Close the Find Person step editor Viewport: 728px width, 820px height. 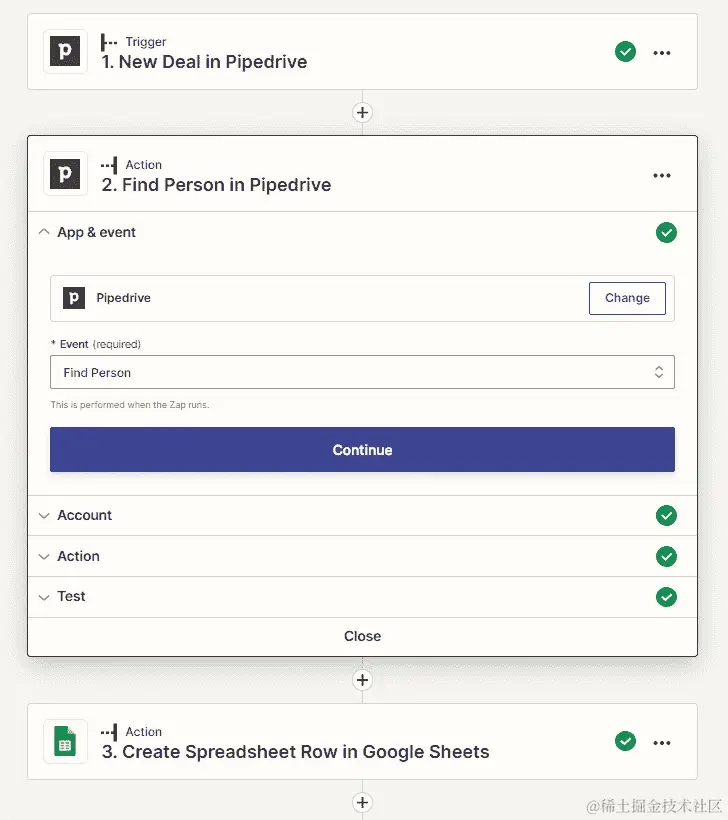click(362, 636)
